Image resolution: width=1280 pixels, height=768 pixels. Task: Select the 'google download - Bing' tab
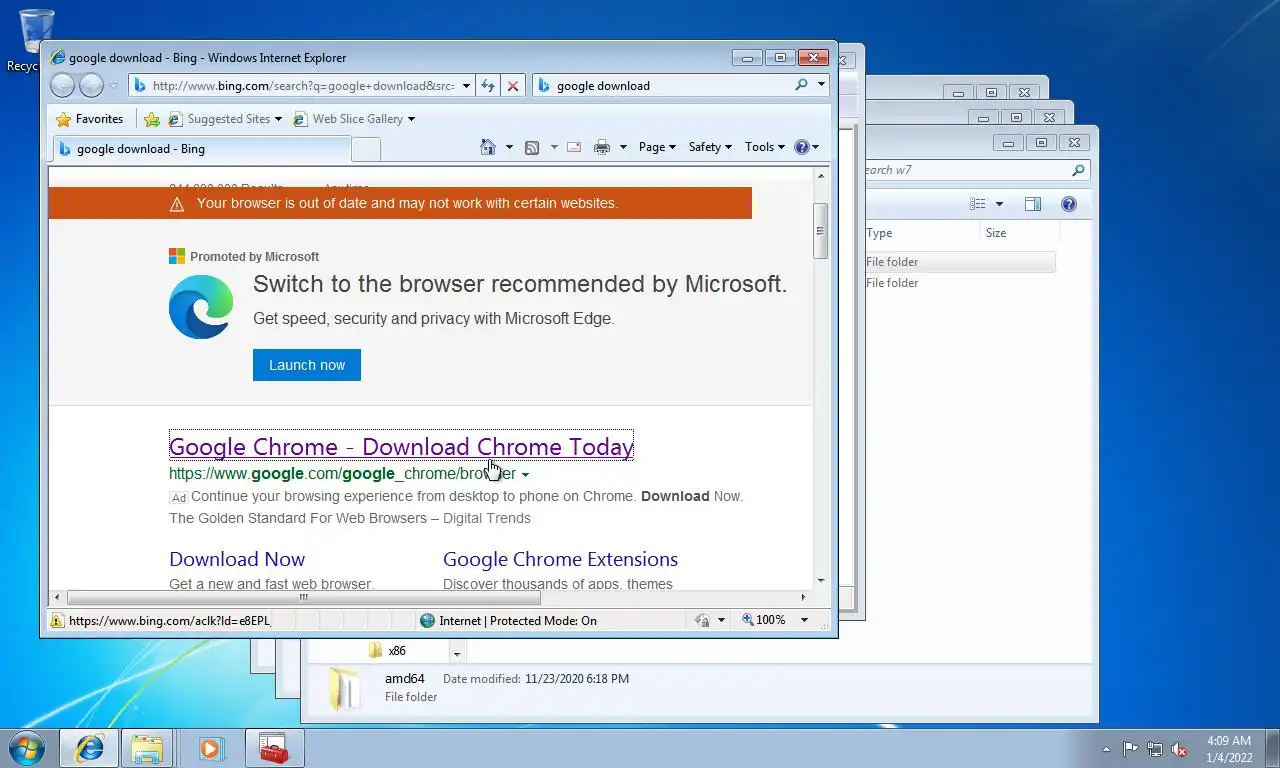click(x=200, y=149)
